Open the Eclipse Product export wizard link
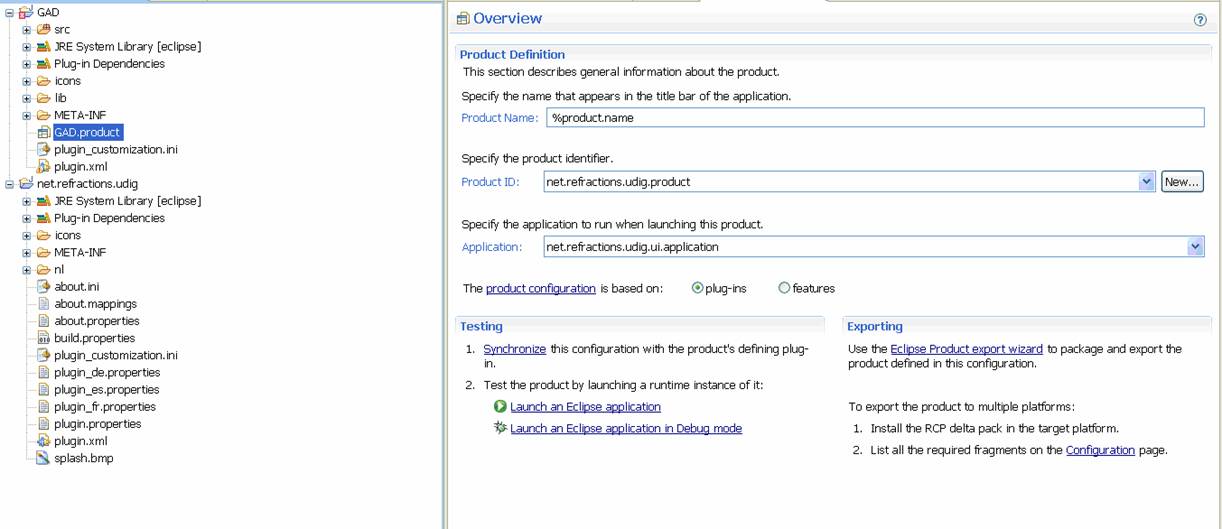This screenshot has height=529, width=1222. tap(966, 349)
